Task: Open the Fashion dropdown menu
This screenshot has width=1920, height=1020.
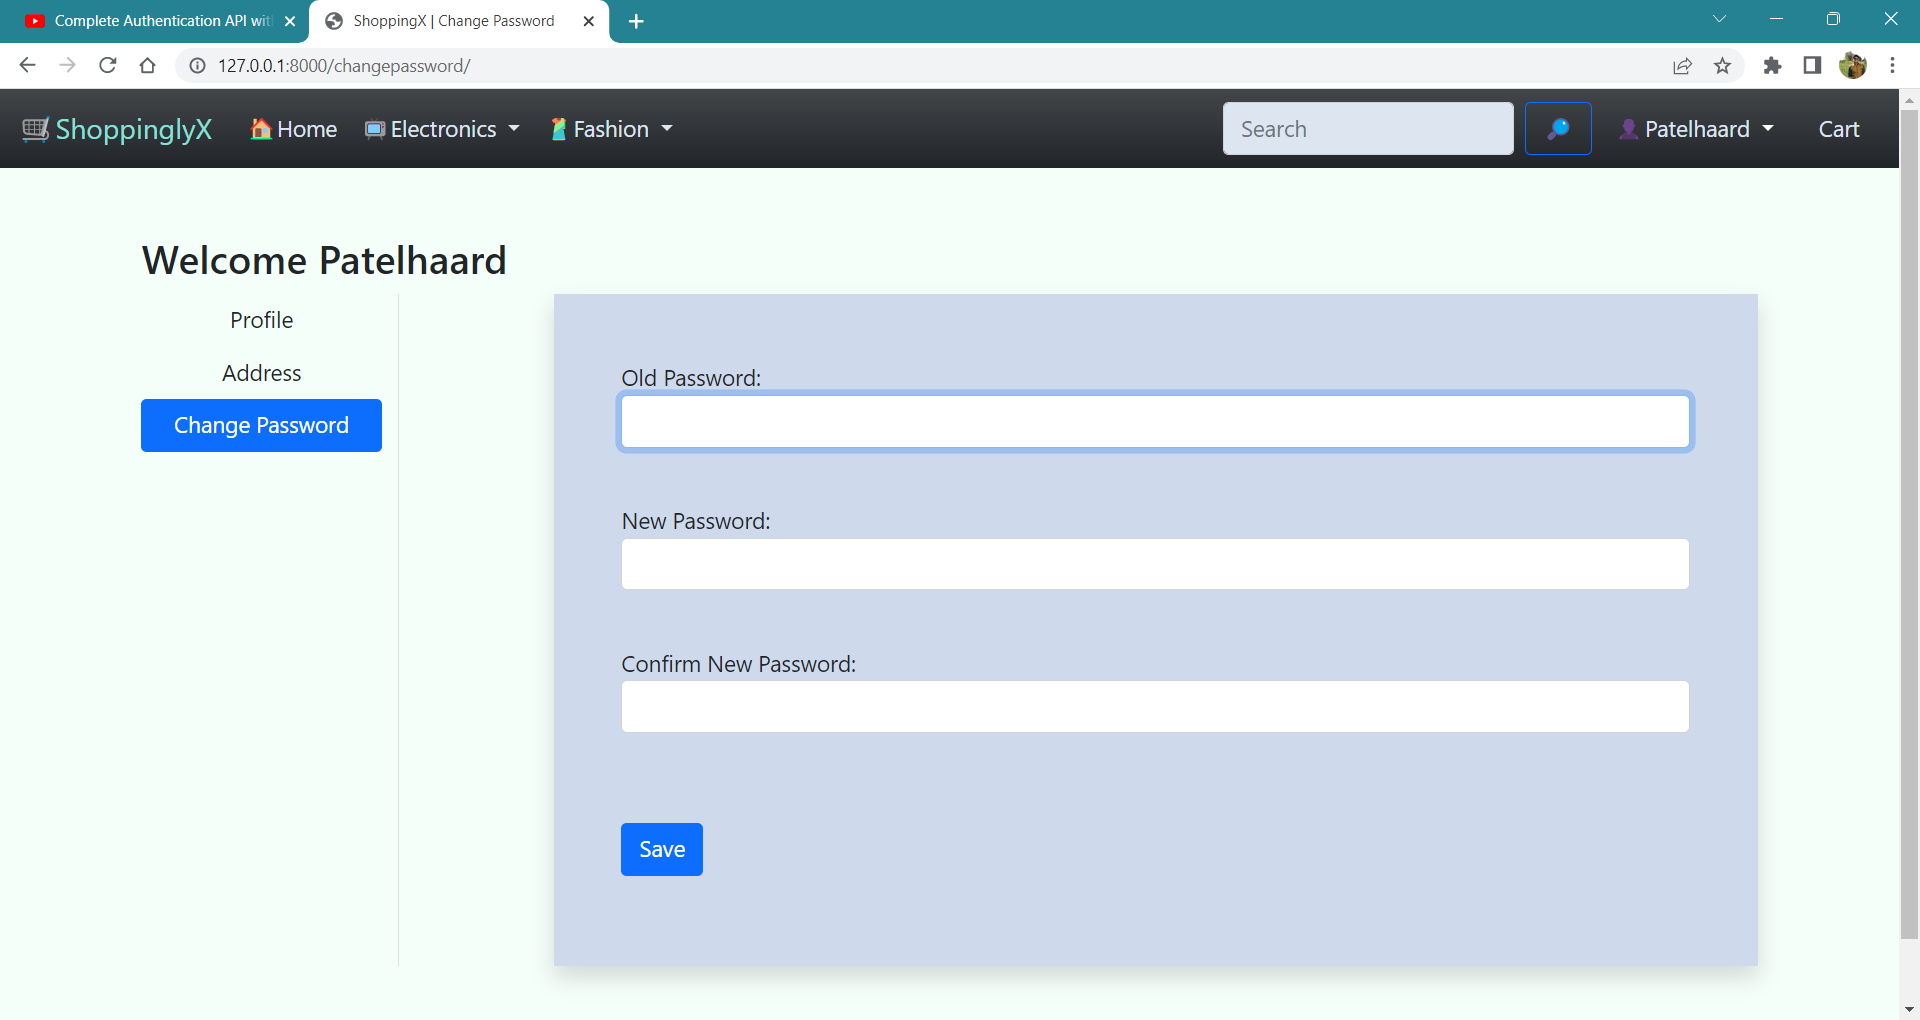Action: tap(610, 128)
